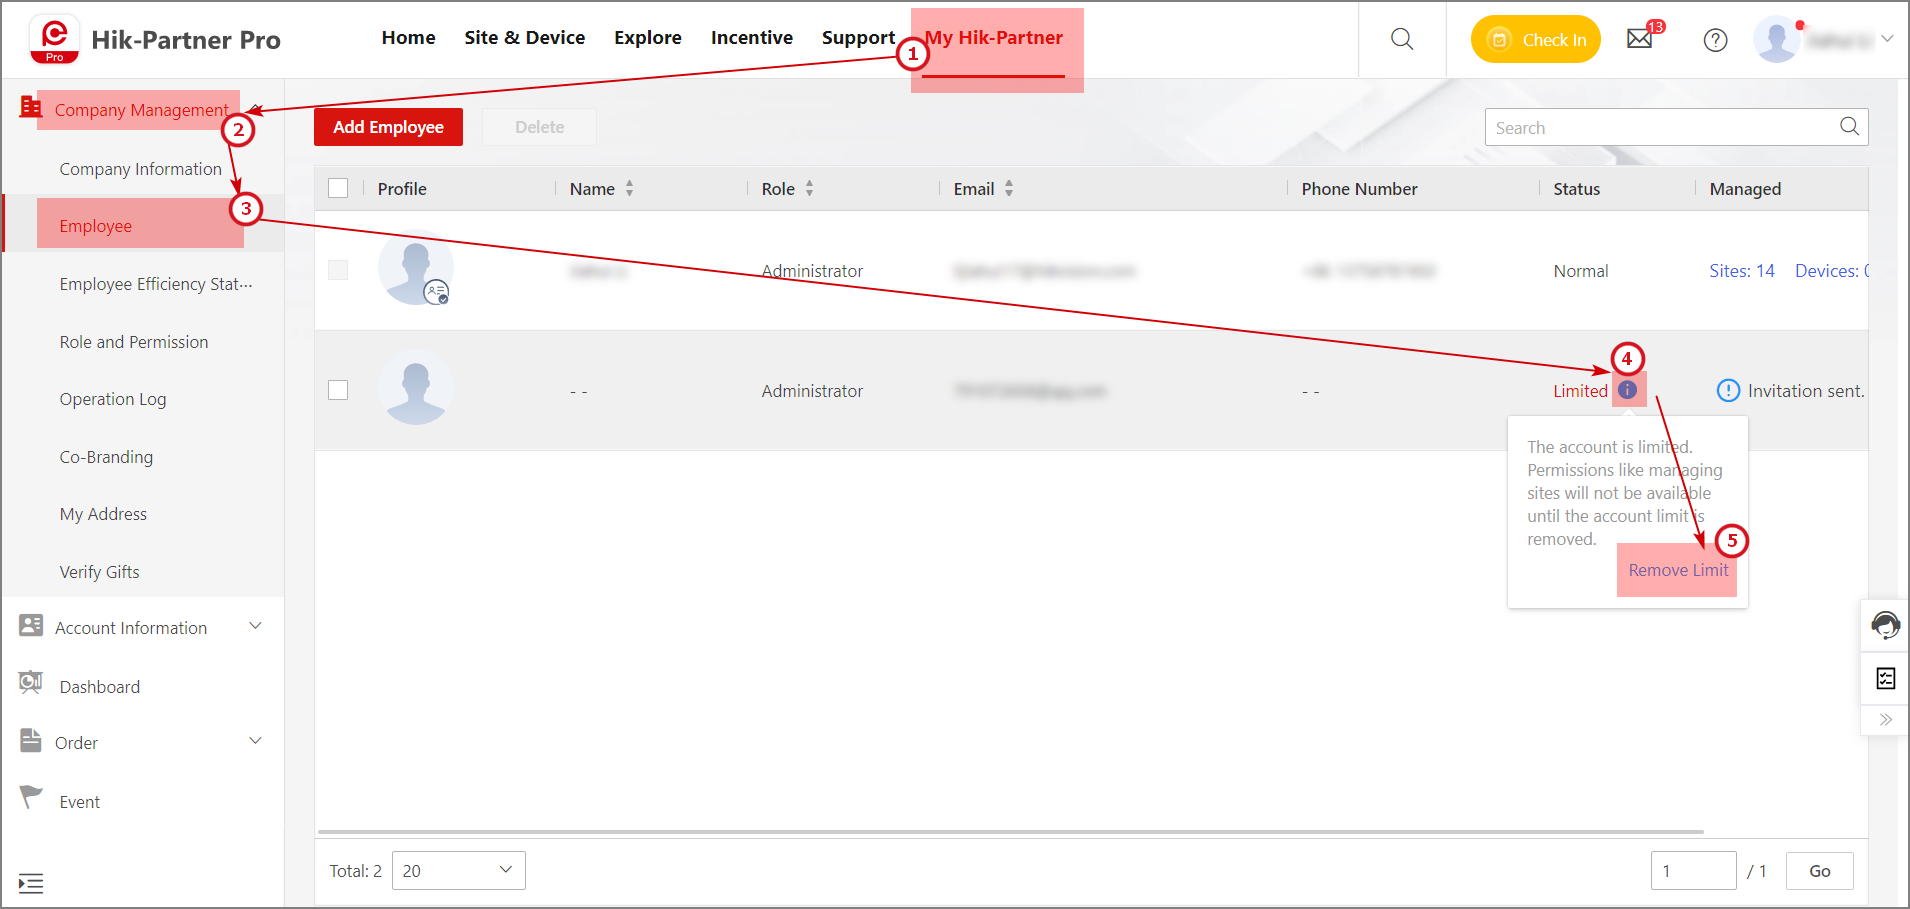Screen dimensions: 1910x909
Task: Expand the floating panel double-chevron icon
Action: click(1886, 719)
